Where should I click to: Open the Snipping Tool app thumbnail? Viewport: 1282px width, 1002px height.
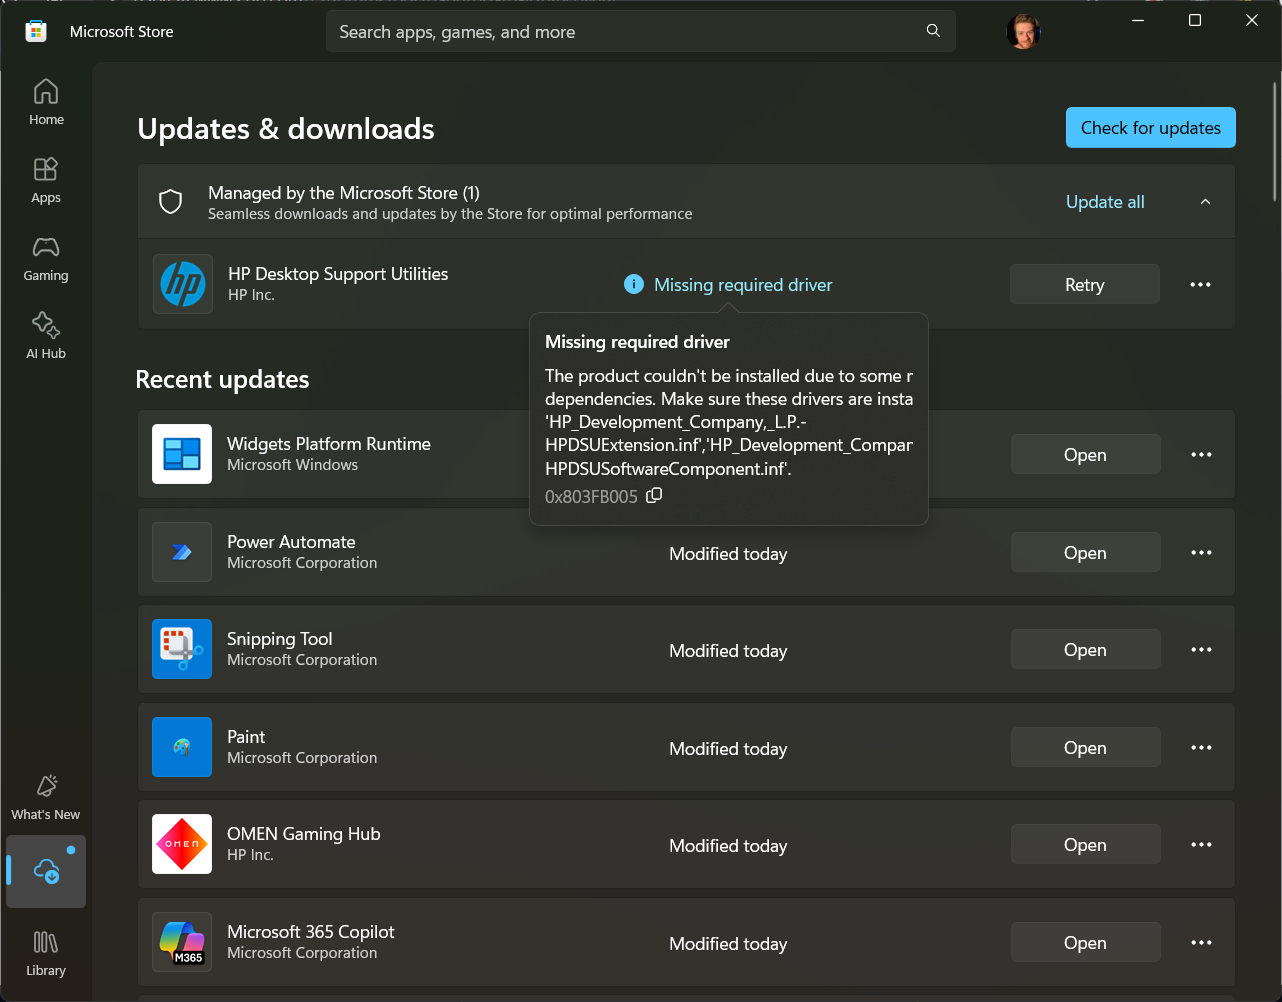pyautogui.click(x=181, y=649)
